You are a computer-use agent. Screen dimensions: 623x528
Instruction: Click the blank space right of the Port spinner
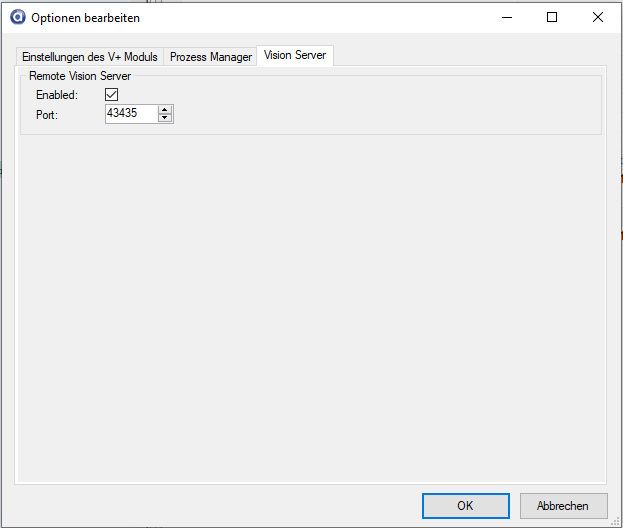coord(380,114)
